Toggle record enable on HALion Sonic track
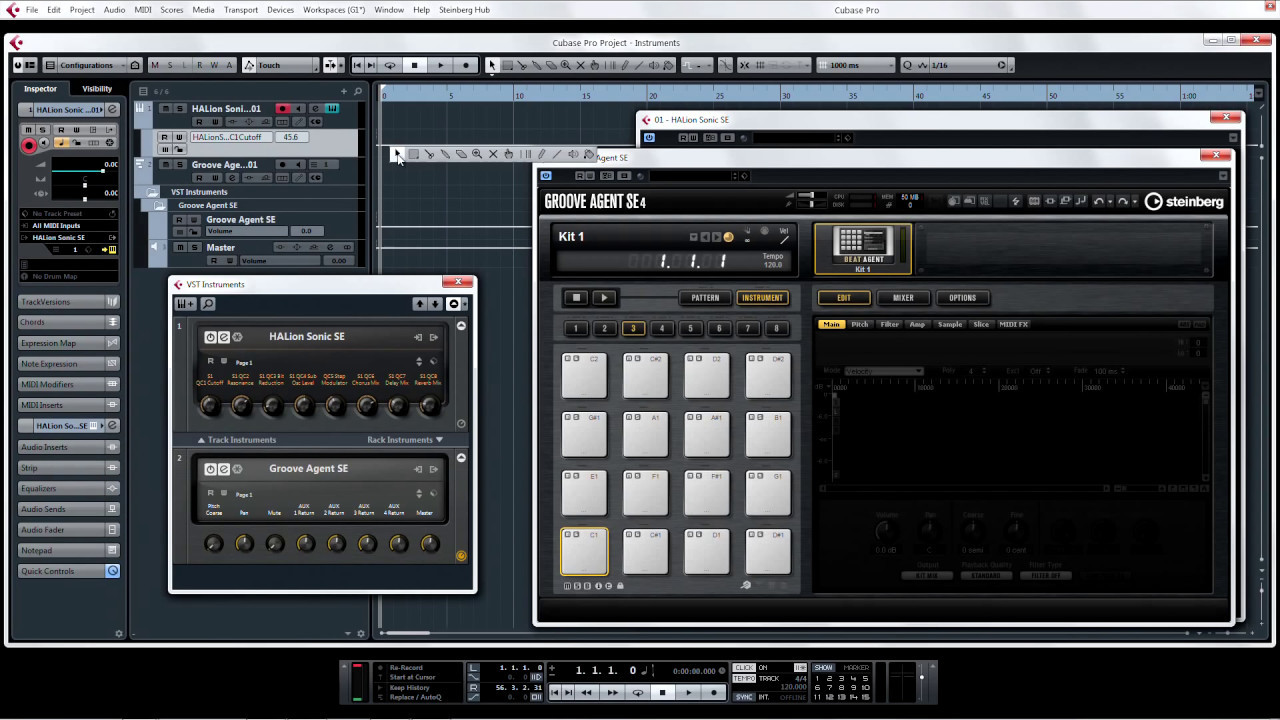This screenshot has width=1280, height=720. tap(282, 109)
